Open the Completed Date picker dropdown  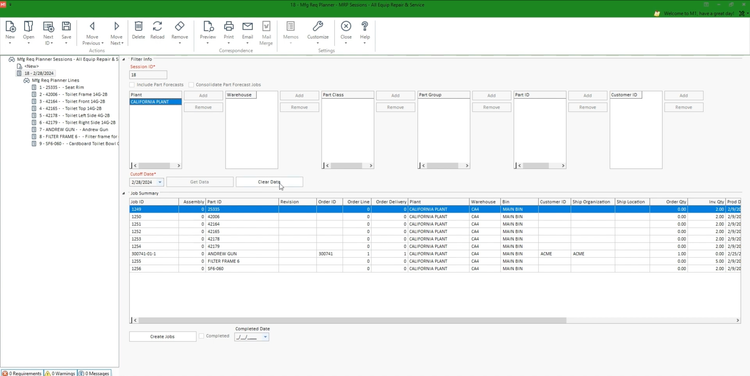point(265,337)
